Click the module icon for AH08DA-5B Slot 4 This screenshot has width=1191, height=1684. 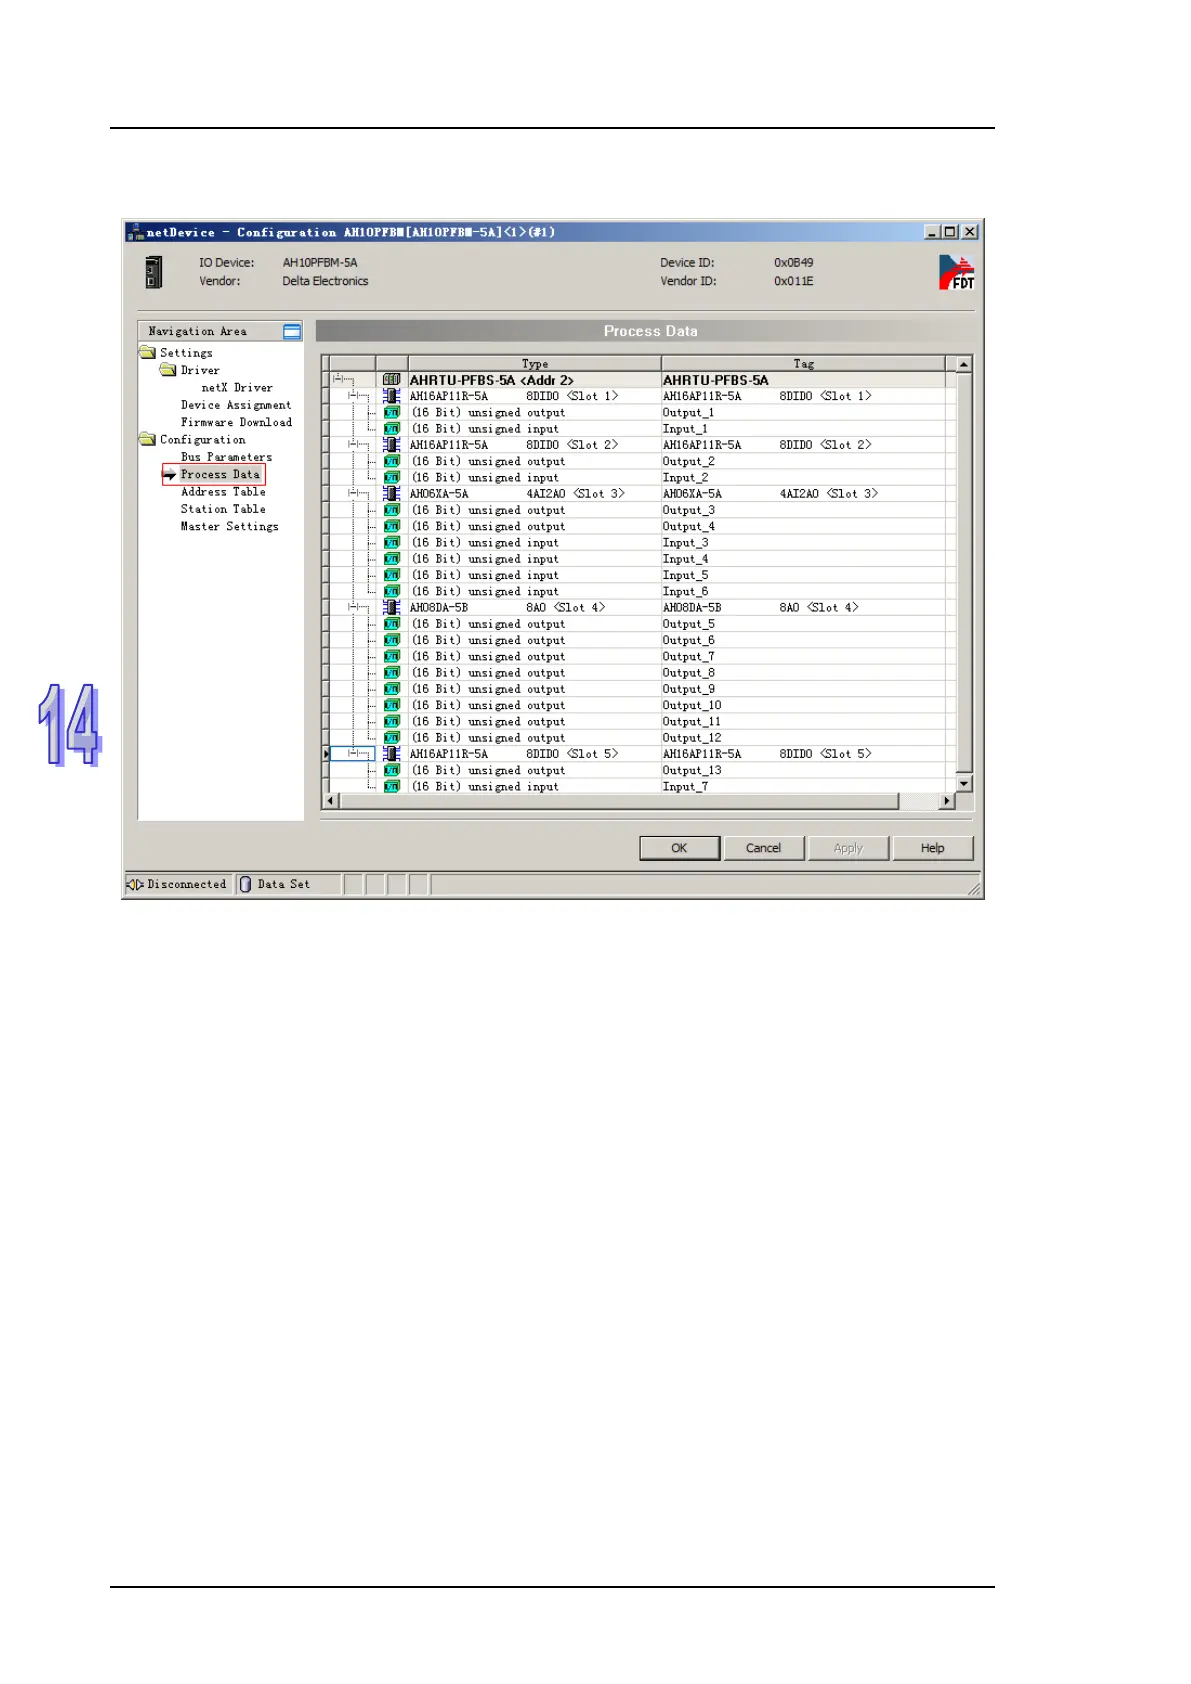click(392, 608)
